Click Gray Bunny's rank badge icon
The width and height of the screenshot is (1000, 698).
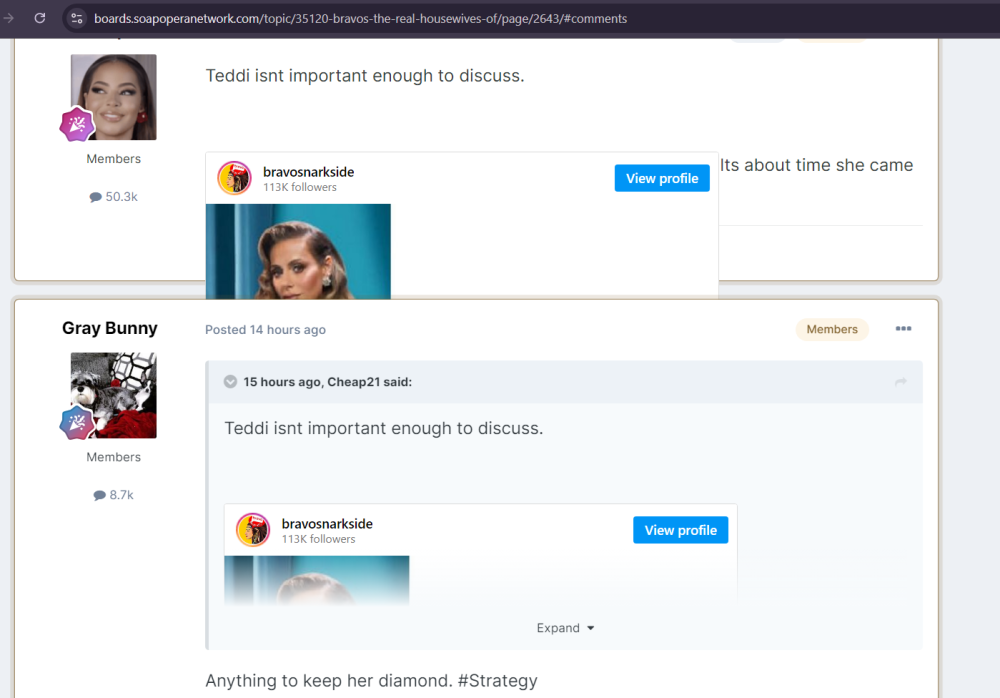pyautogui.click(x=77, y=423)
